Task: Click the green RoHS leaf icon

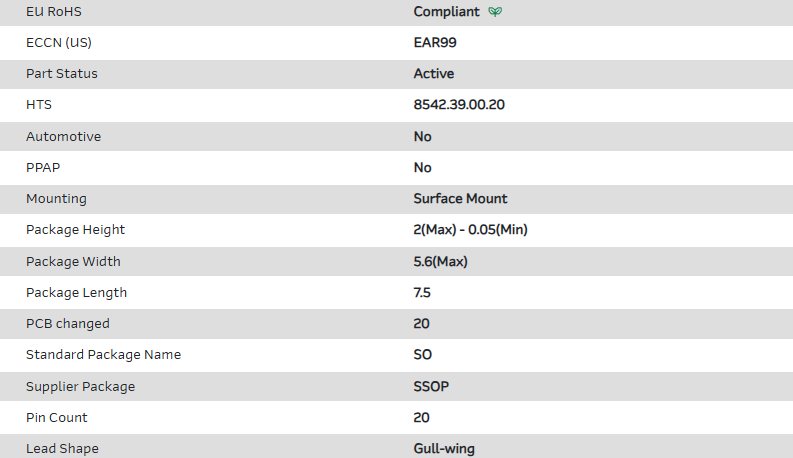Action: pos(495,12)
